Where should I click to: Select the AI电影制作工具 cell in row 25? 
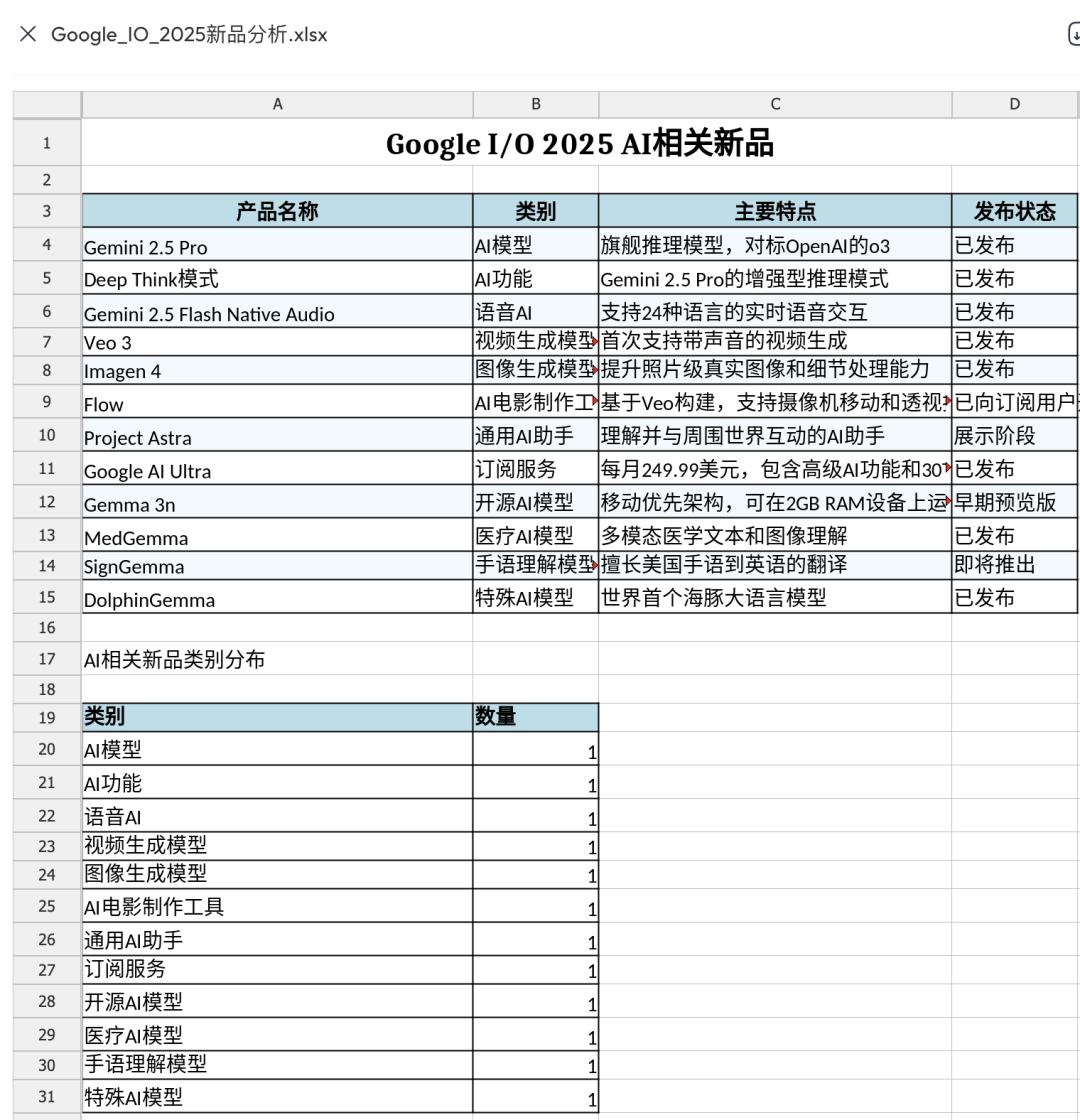(x=277, y=906)
